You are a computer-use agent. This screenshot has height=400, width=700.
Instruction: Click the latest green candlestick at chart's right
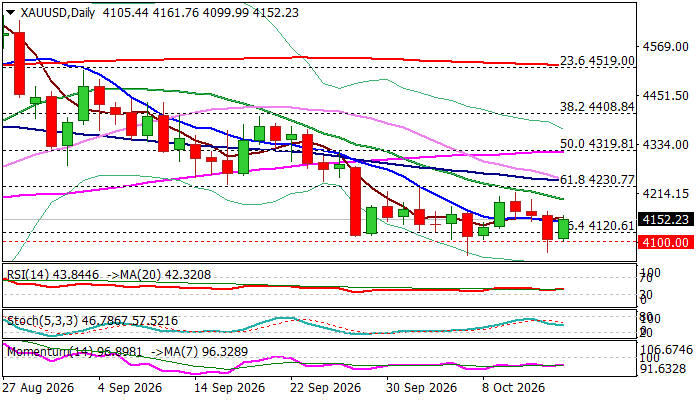[x=563, y=229]
